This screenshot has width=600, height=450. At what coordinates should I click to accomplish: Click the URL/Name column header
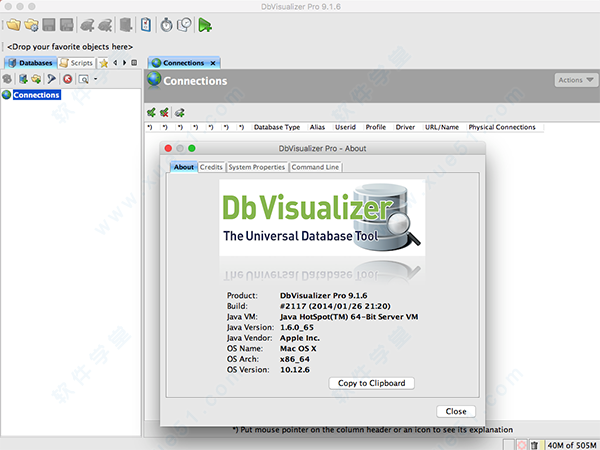coord(442,127)
